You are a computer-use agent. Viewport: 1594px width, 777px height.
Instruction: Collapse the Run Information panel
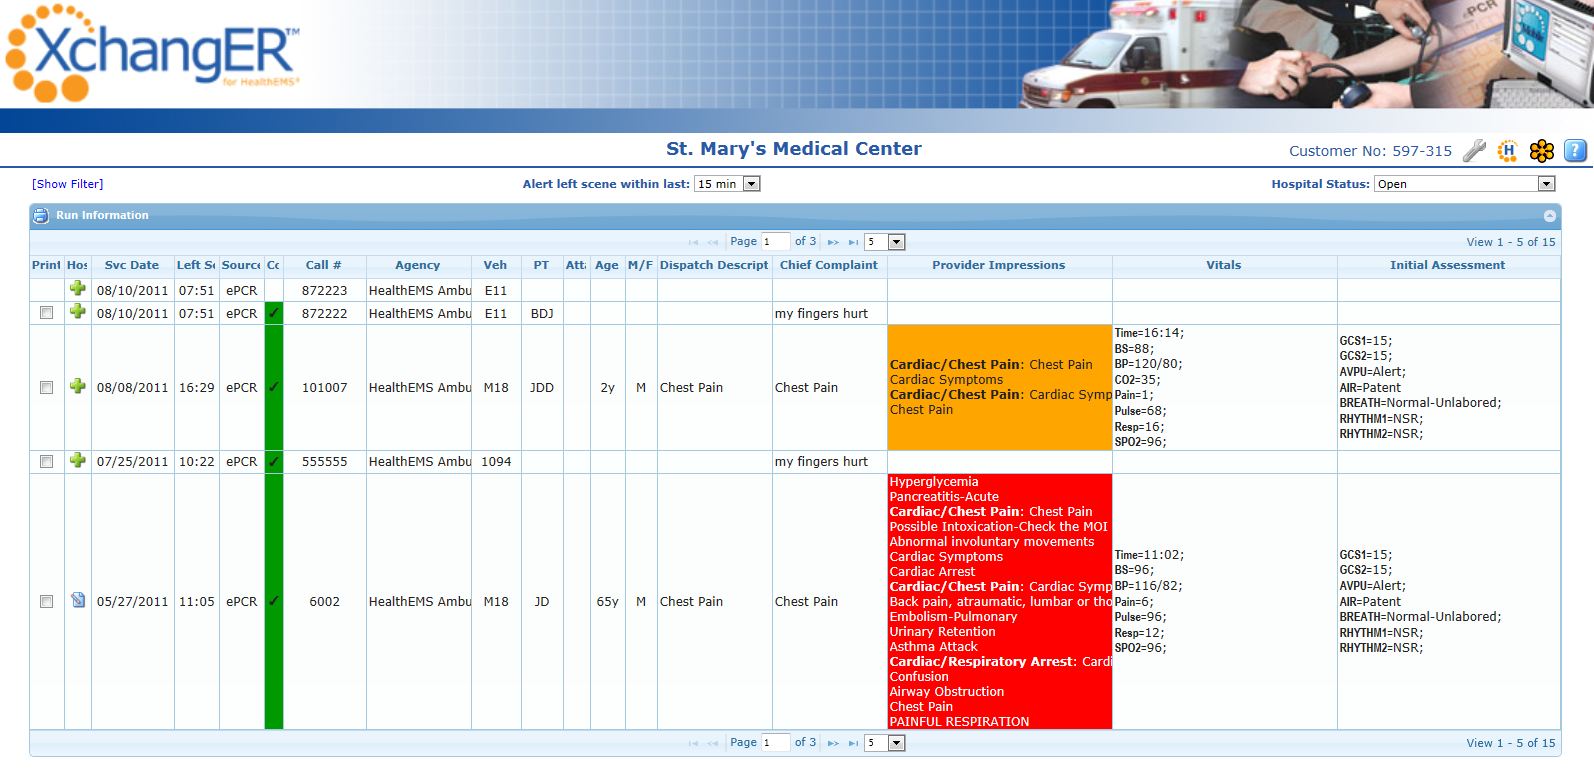[1549, 216]
